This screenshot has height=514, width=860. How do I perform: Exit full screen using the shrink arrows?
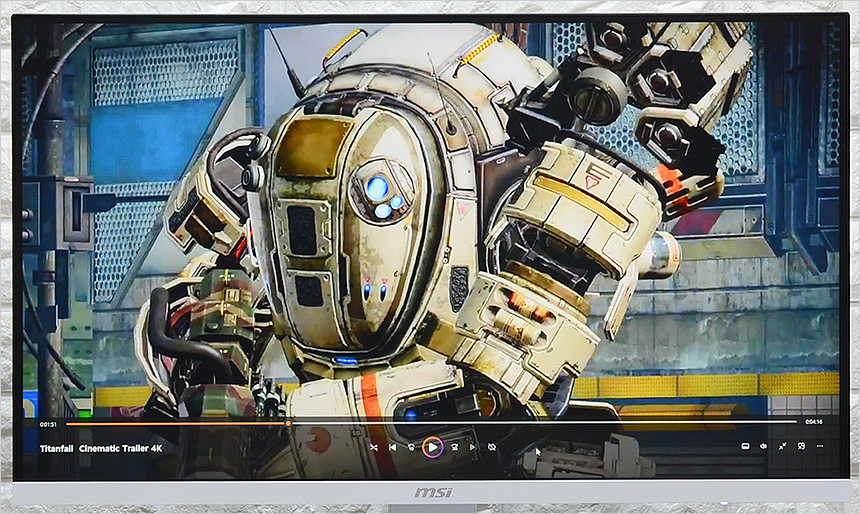(x=782, y=447)
